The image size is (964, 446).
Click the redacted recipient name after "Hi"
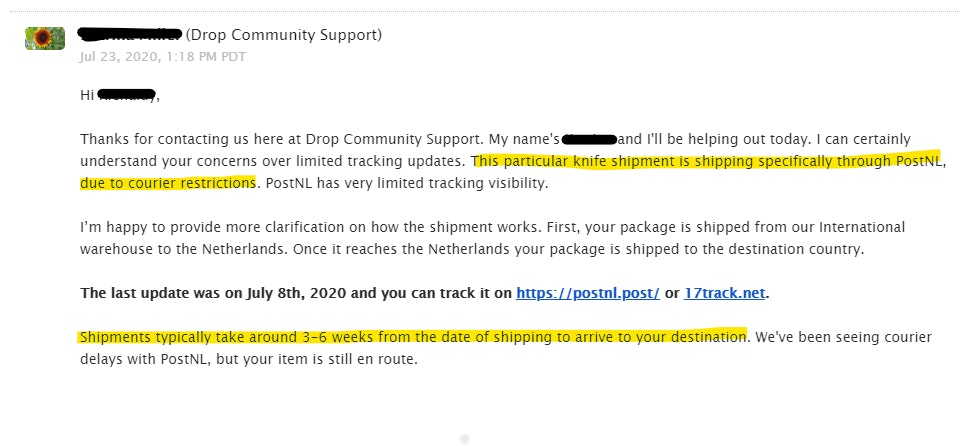click(126, 96)
